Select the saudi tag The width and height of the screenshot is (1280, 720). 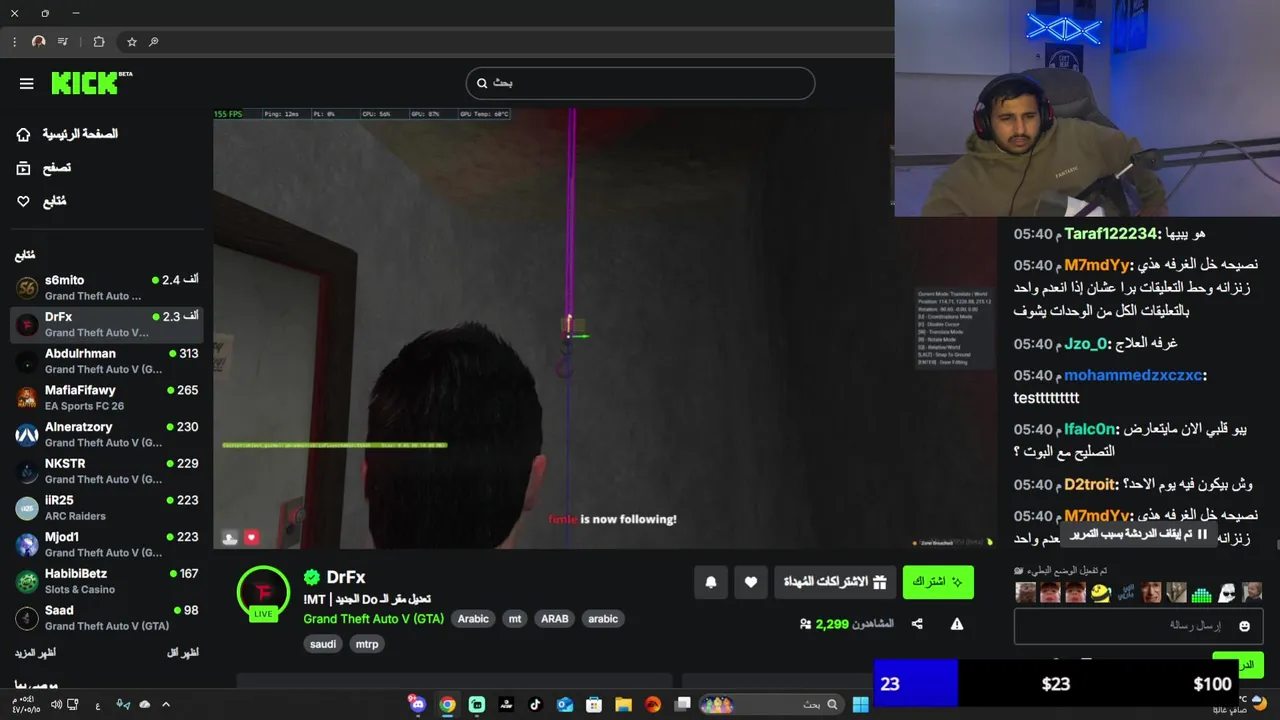pyautogui.click(x=323, y=644)
